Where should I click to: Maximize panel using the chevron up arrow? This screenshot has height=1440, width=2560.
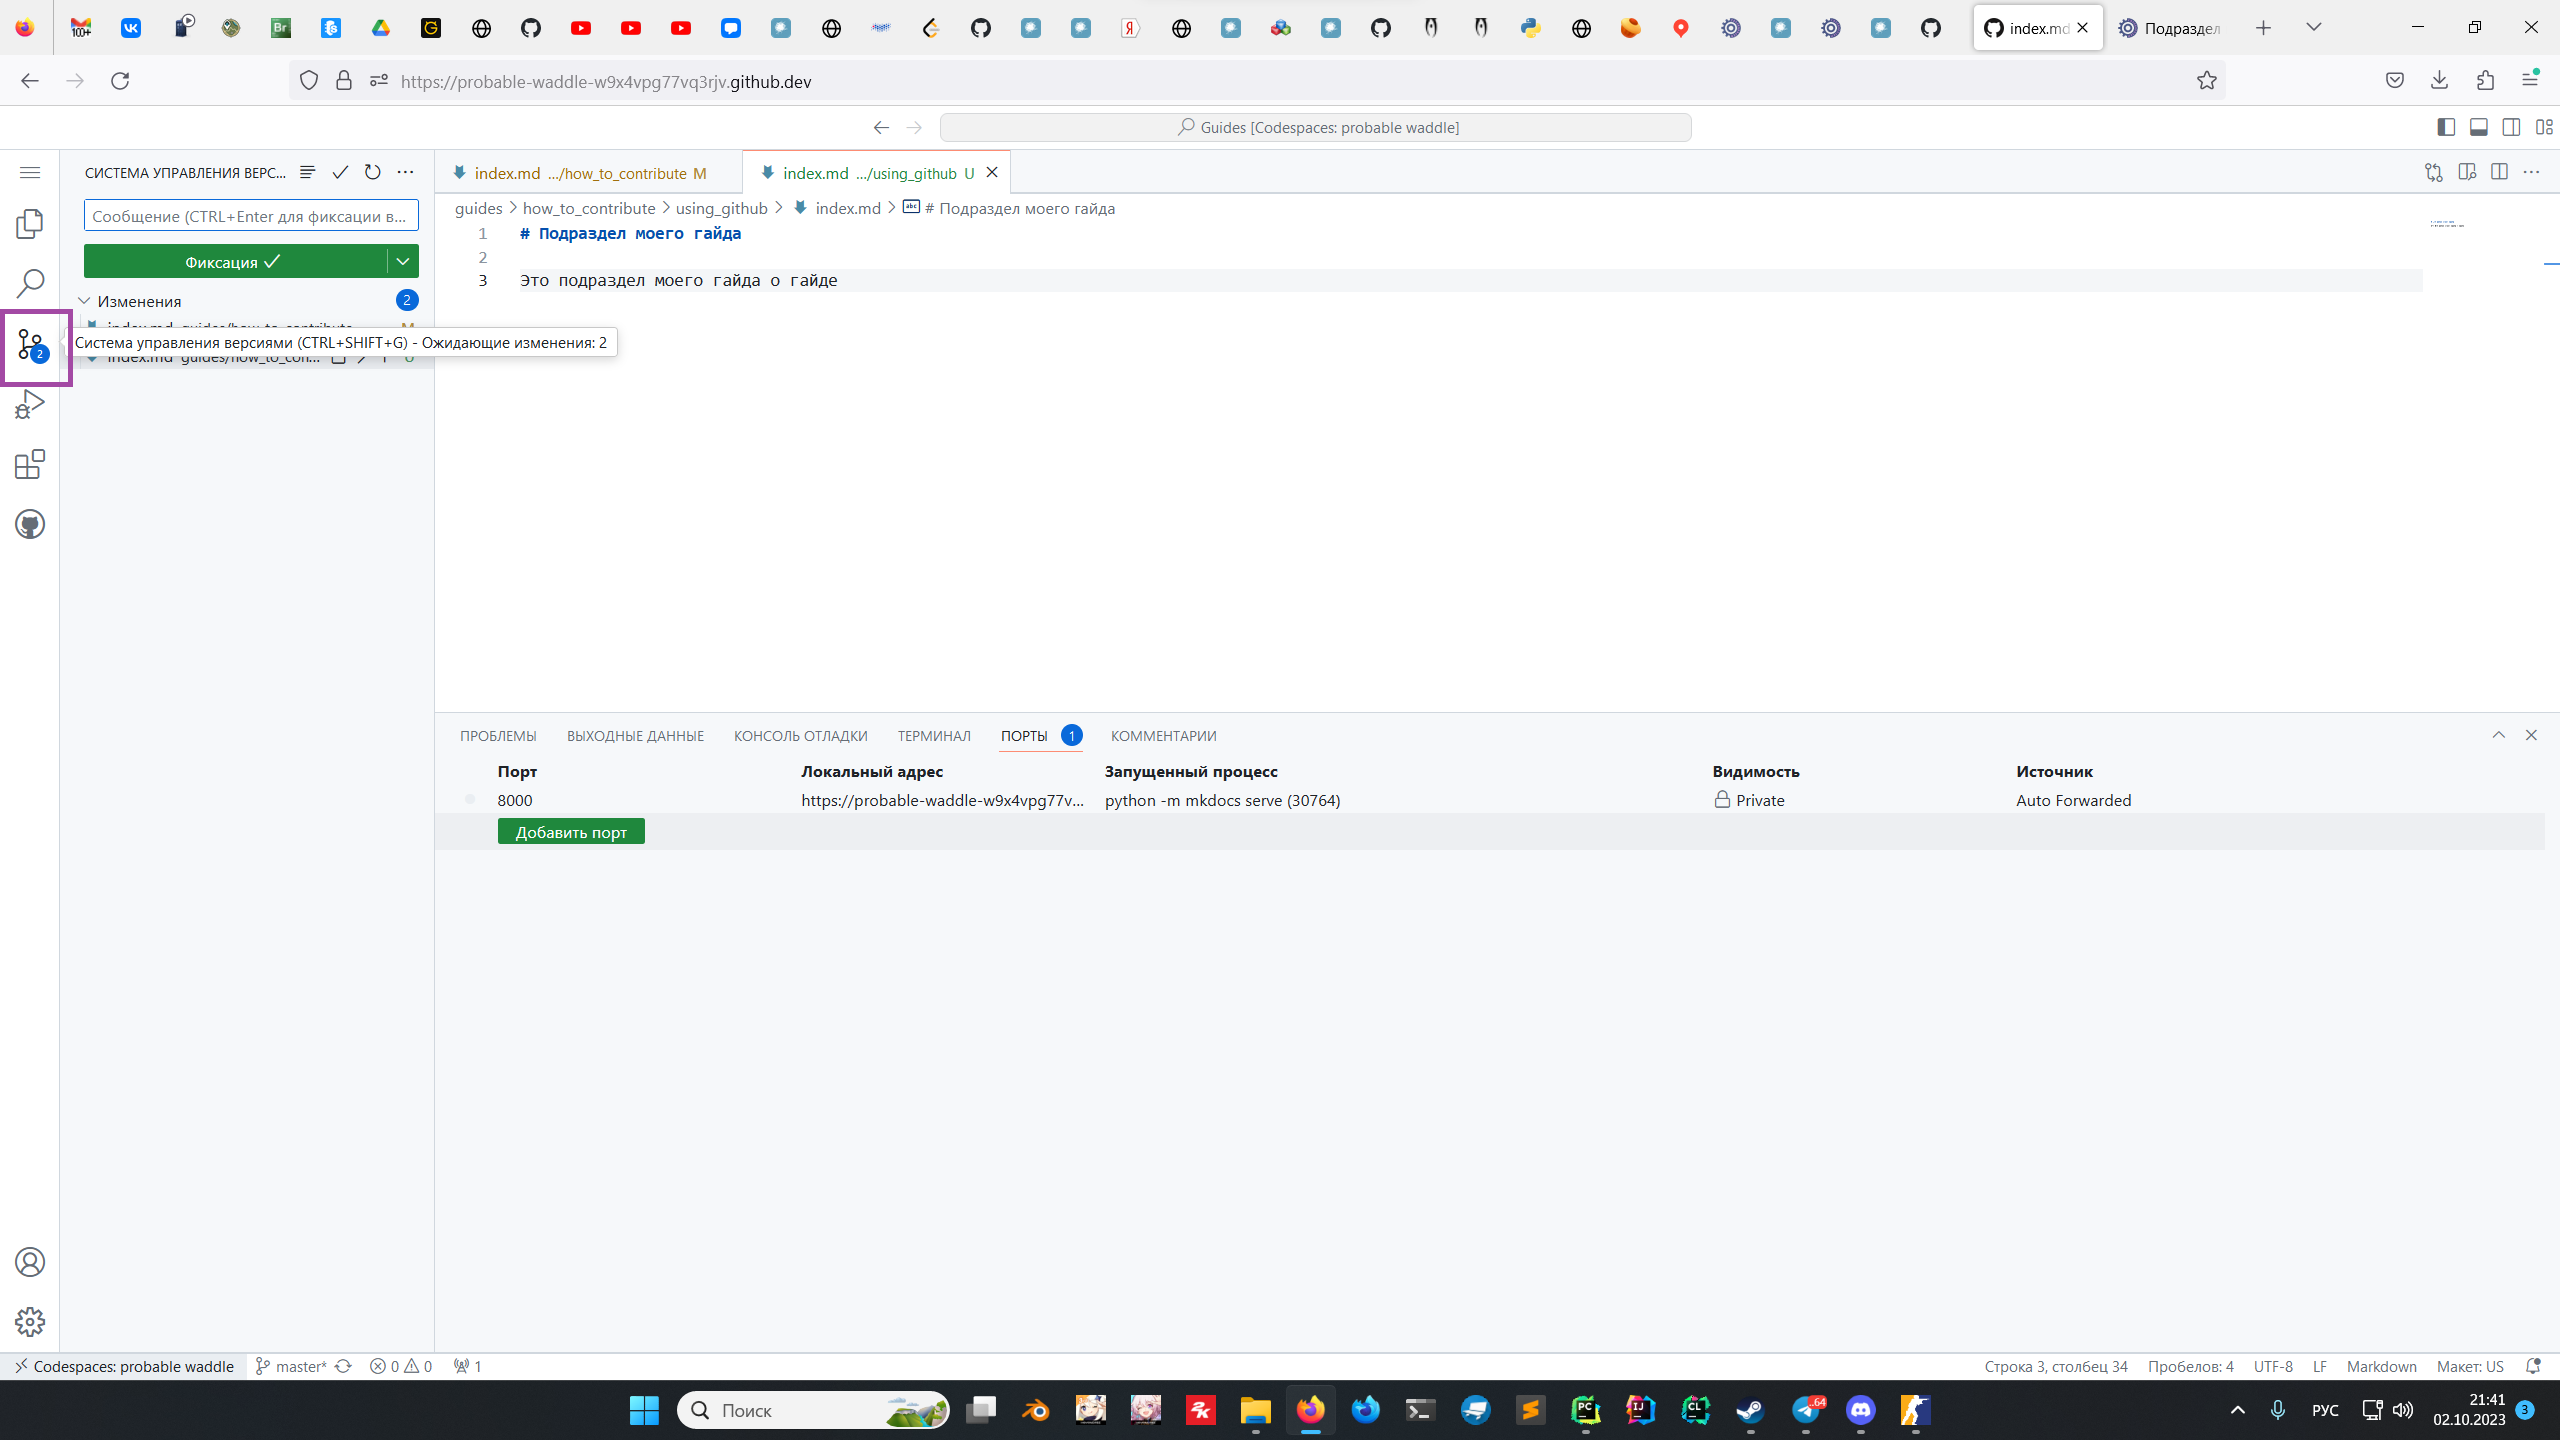click(2498, 735)
